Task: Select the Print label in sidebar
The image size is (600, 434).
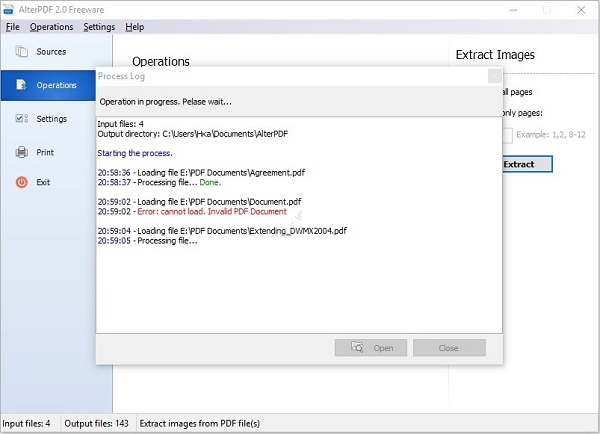Action: pos(45,152)
